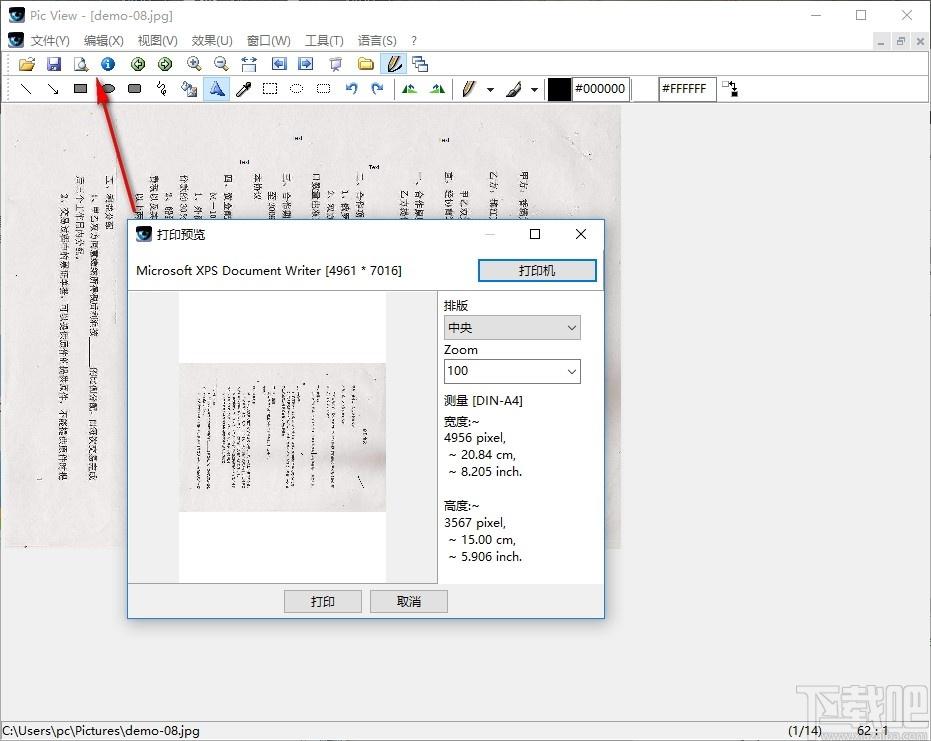Expand the Pen tool dropdown arrow
This screenshot has width=931, height=741.
click(490, 90)
